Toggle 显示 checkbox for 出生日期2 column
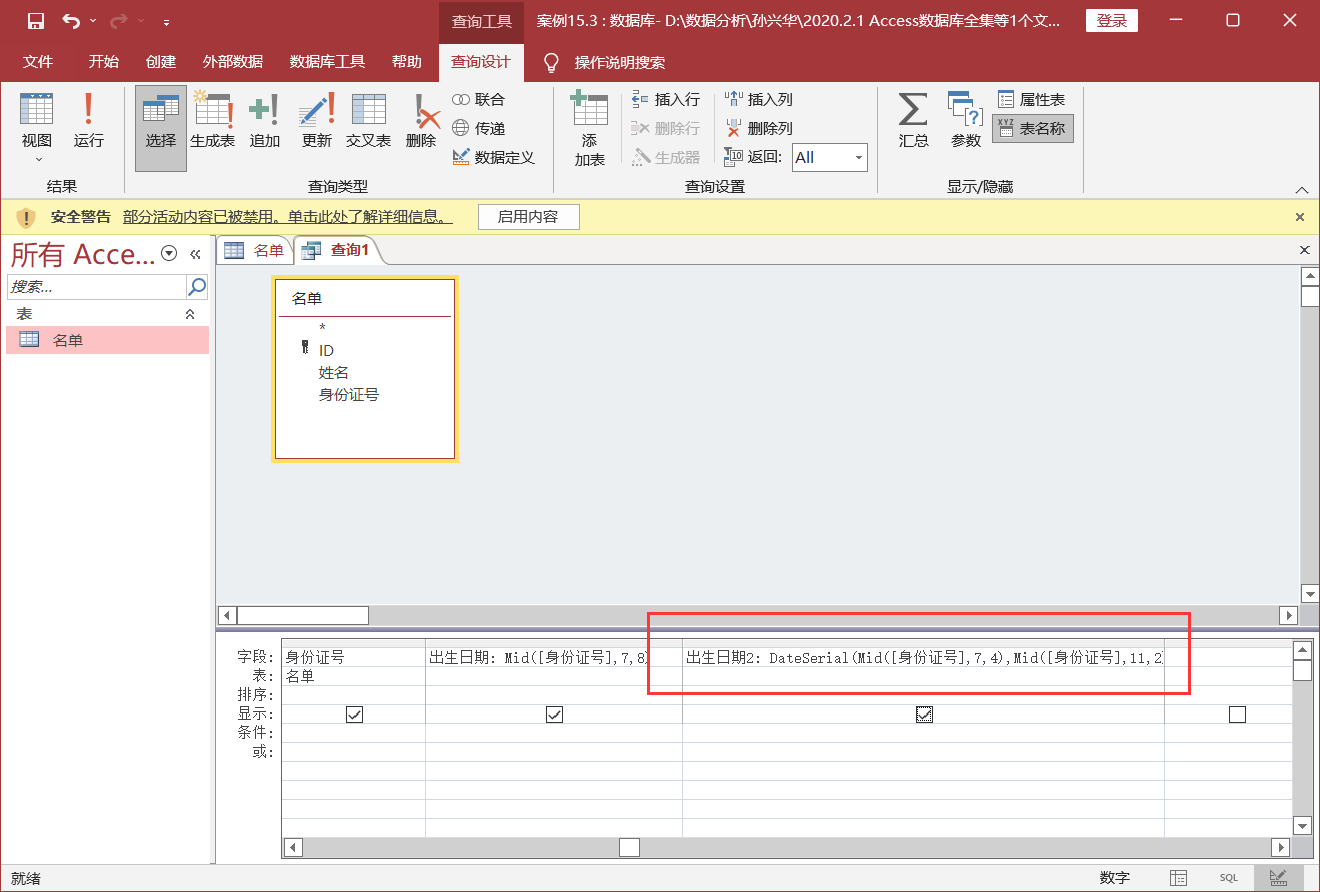 (924, 714)
